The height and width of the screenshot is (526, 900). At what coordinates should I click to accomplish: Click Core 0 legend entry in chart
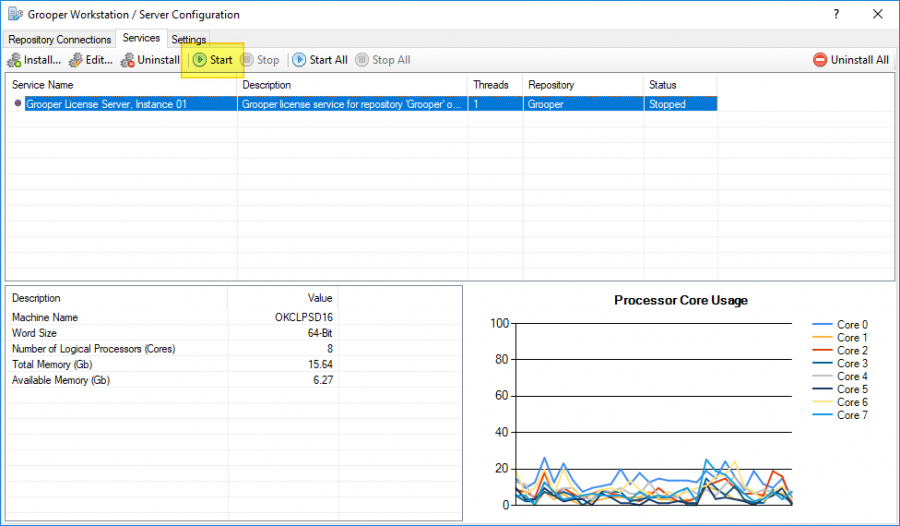click(852, 325)
